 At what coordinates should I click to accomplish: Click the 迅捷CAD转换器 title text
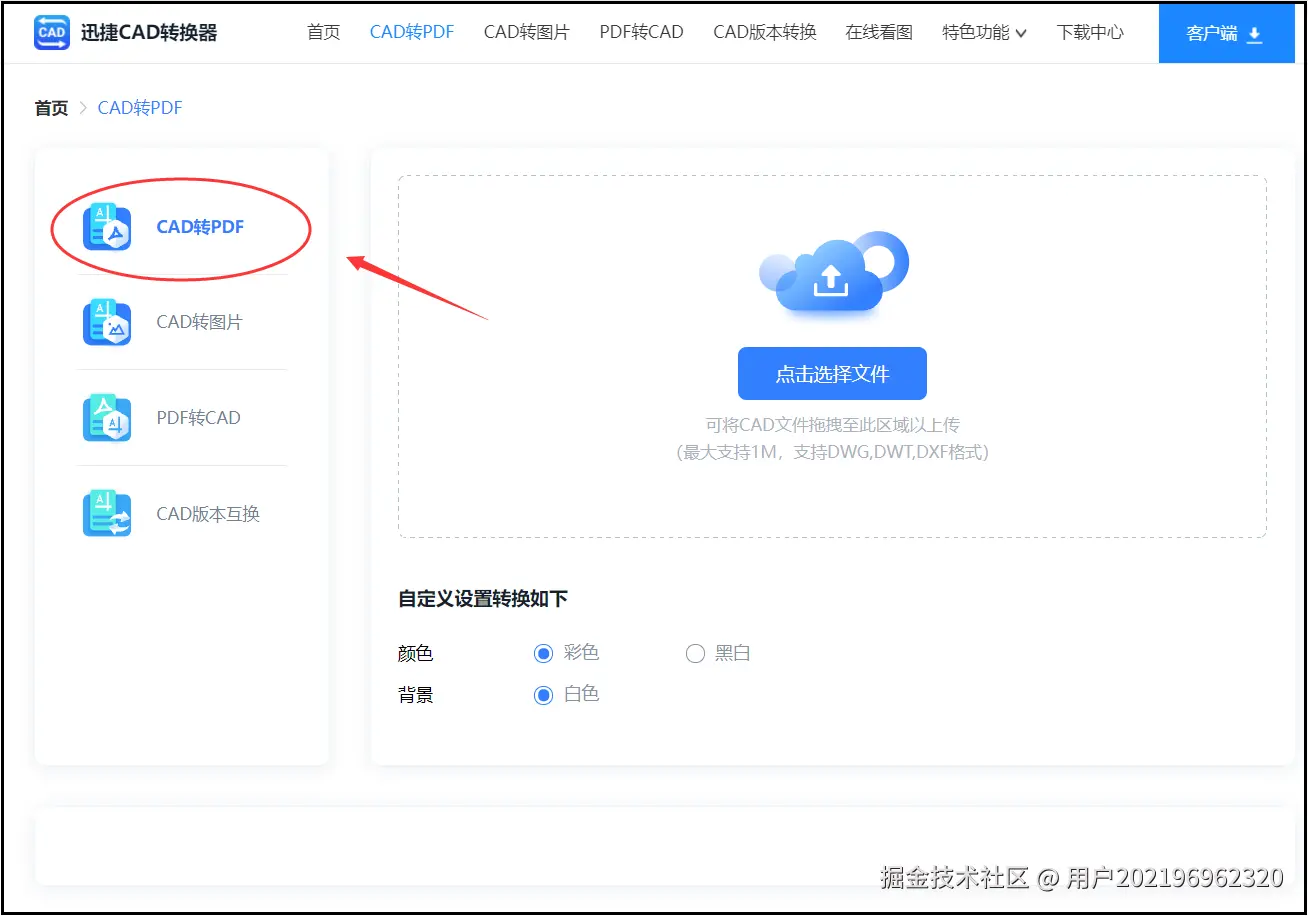[149, 33]
